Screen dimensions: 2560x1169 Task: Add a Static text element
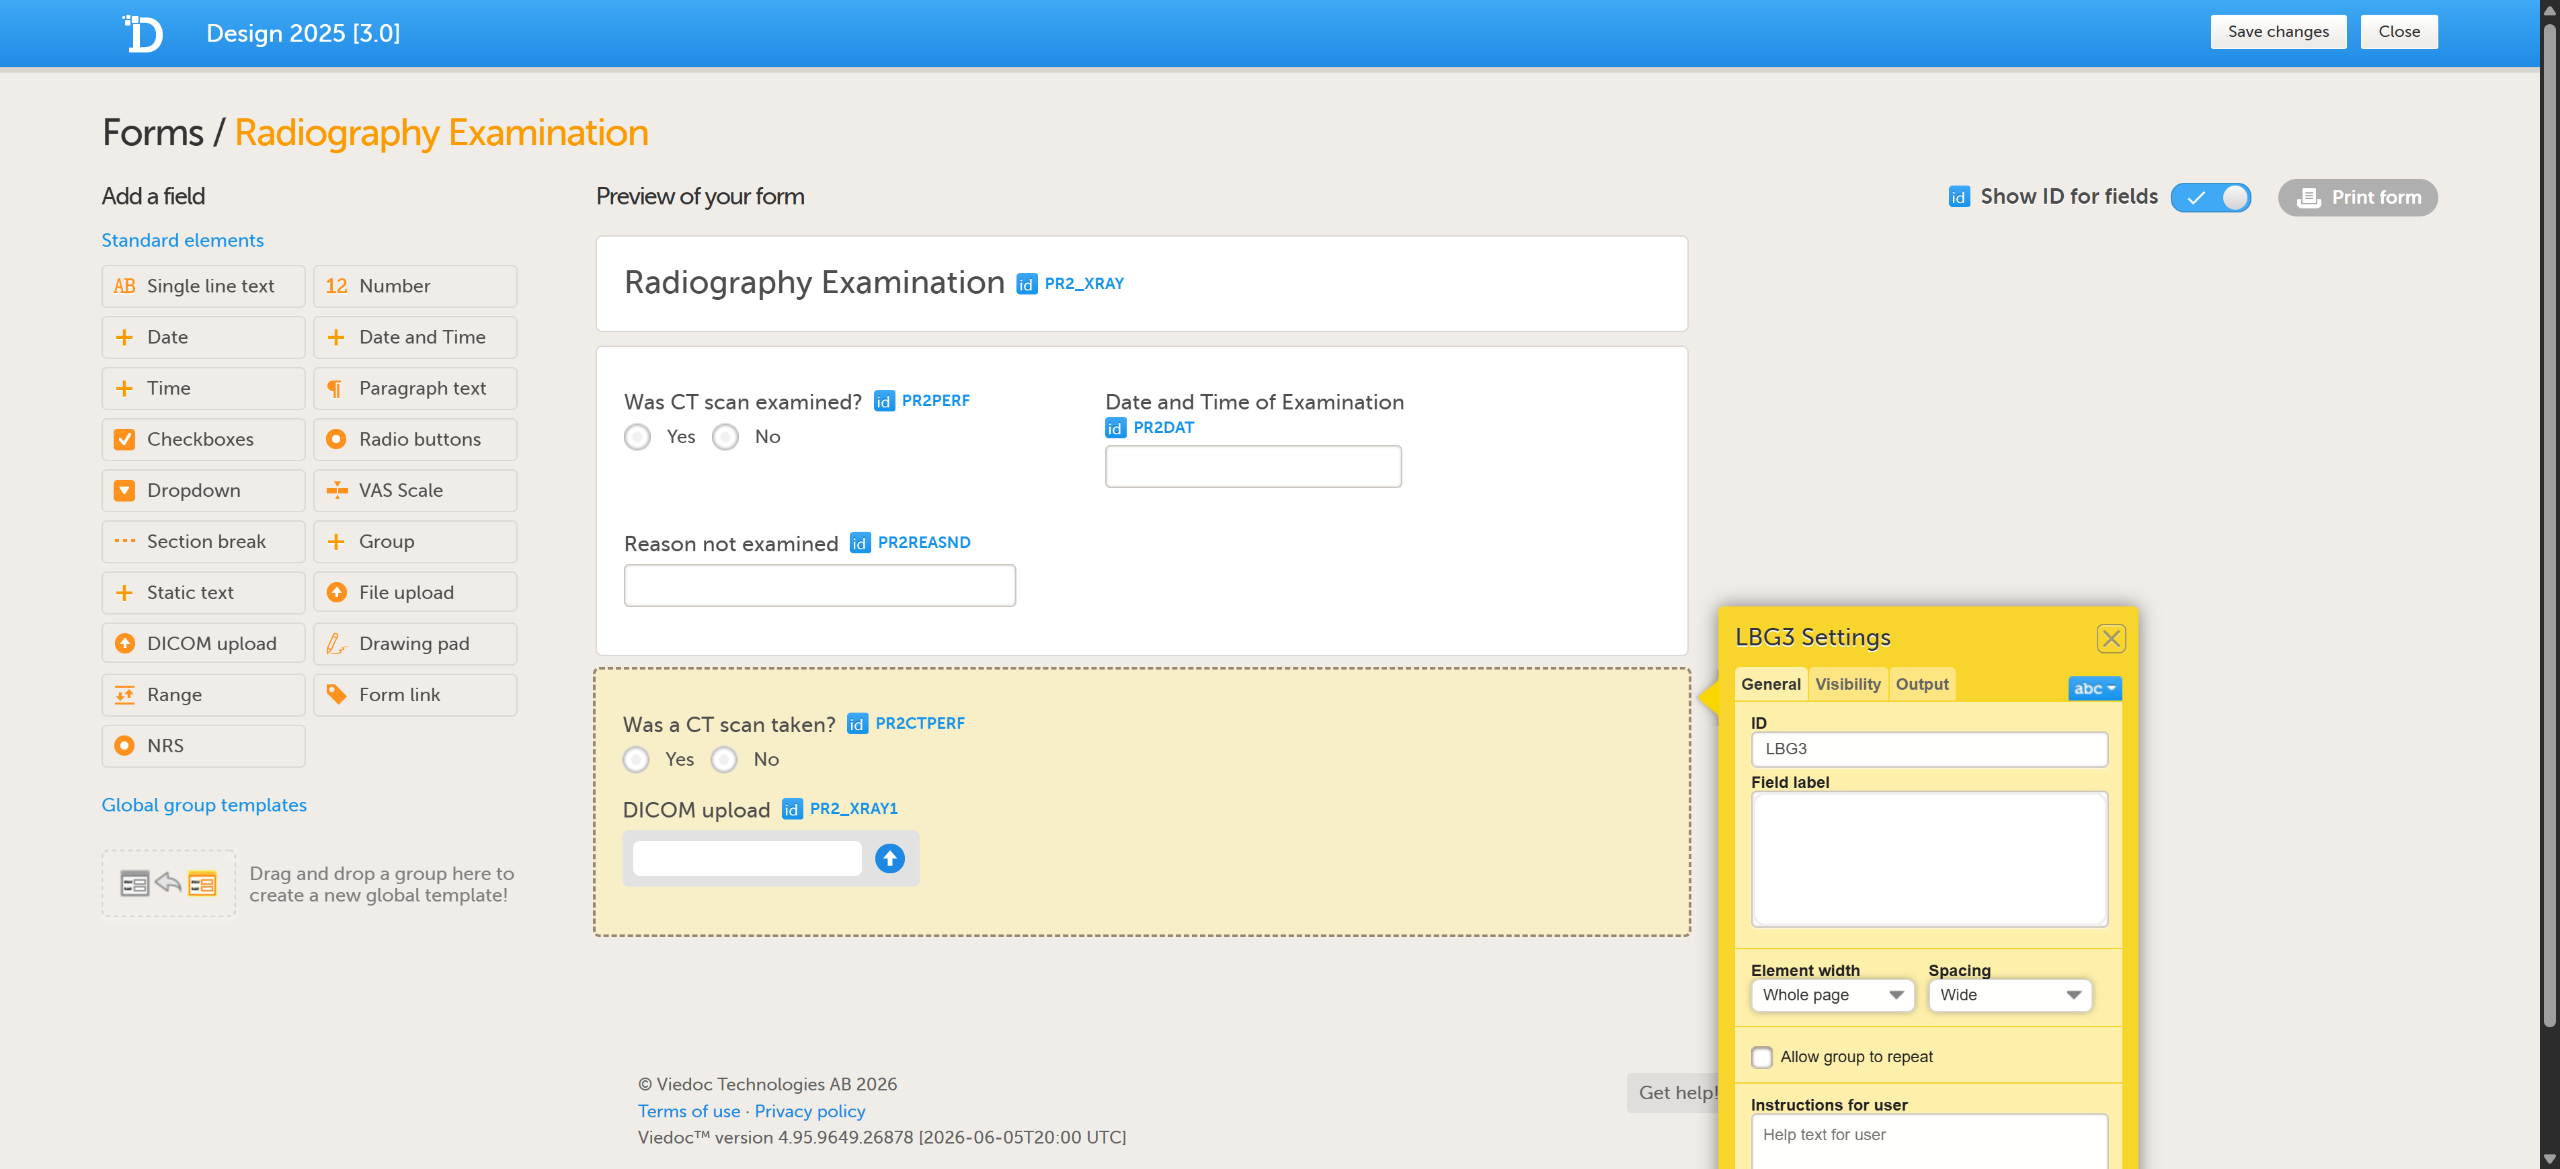click(203, 592)
